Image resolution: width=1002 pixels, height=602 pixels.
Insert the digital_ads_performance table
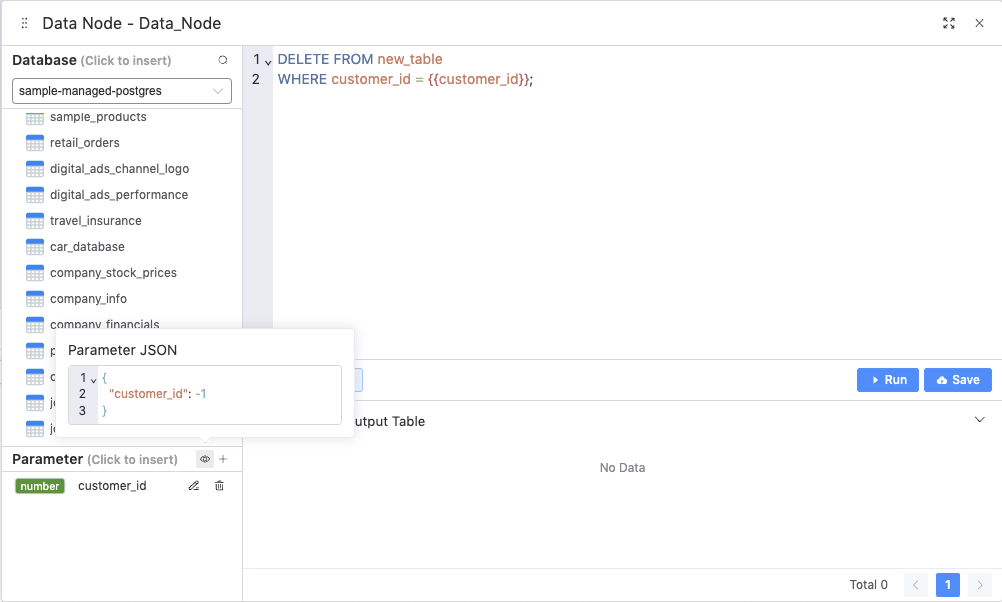tap(118, 195)
